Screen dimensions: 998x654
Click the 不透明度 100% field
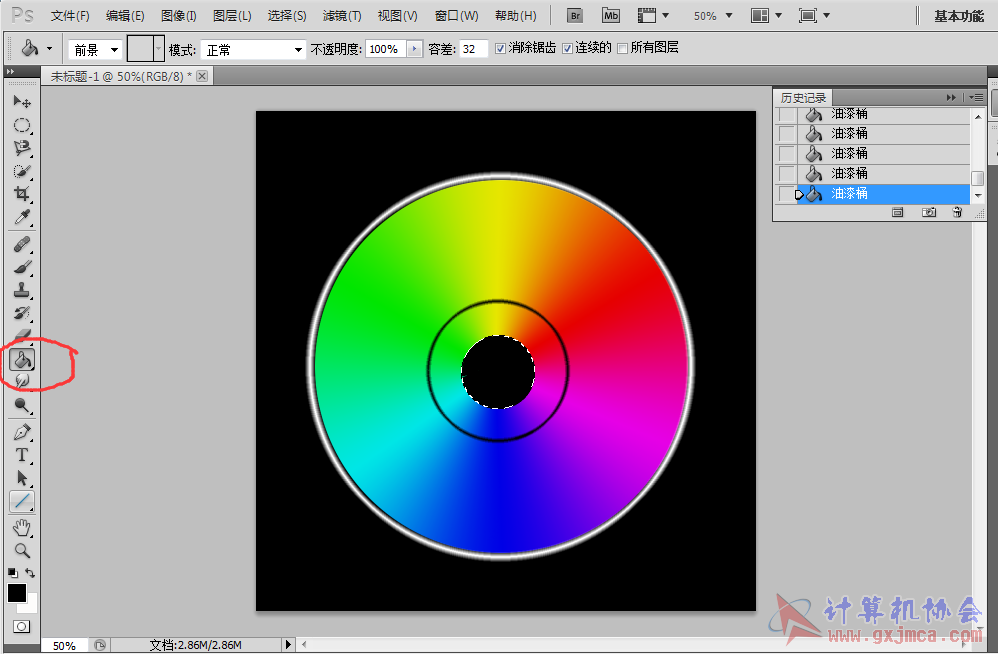coord(386,49)
